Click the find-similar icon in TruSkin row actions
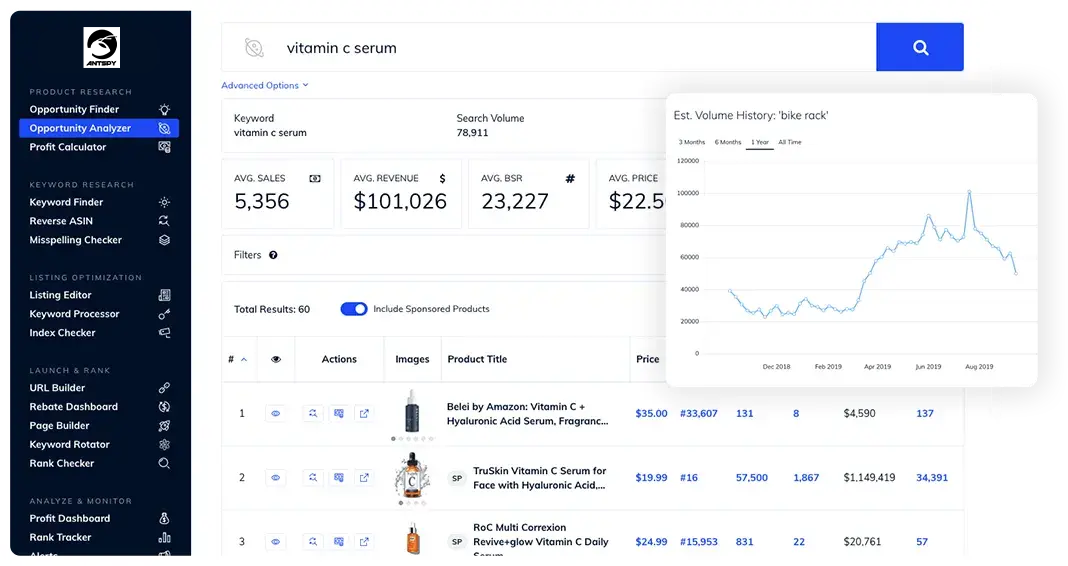This screenshot has width=1068, height=566. click(312, 478)
